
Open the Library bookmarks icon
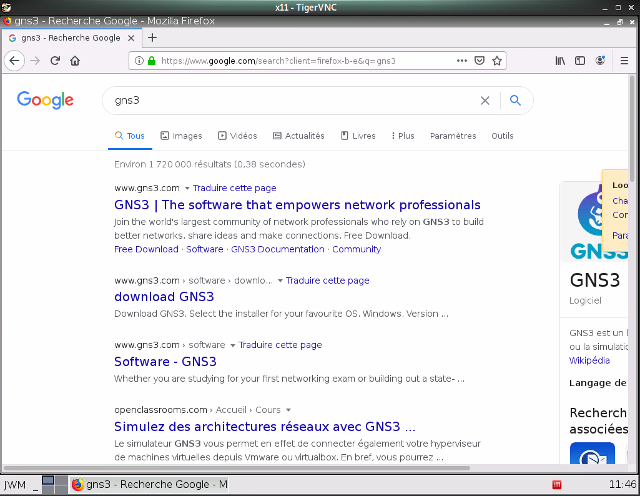coord(560,61)
